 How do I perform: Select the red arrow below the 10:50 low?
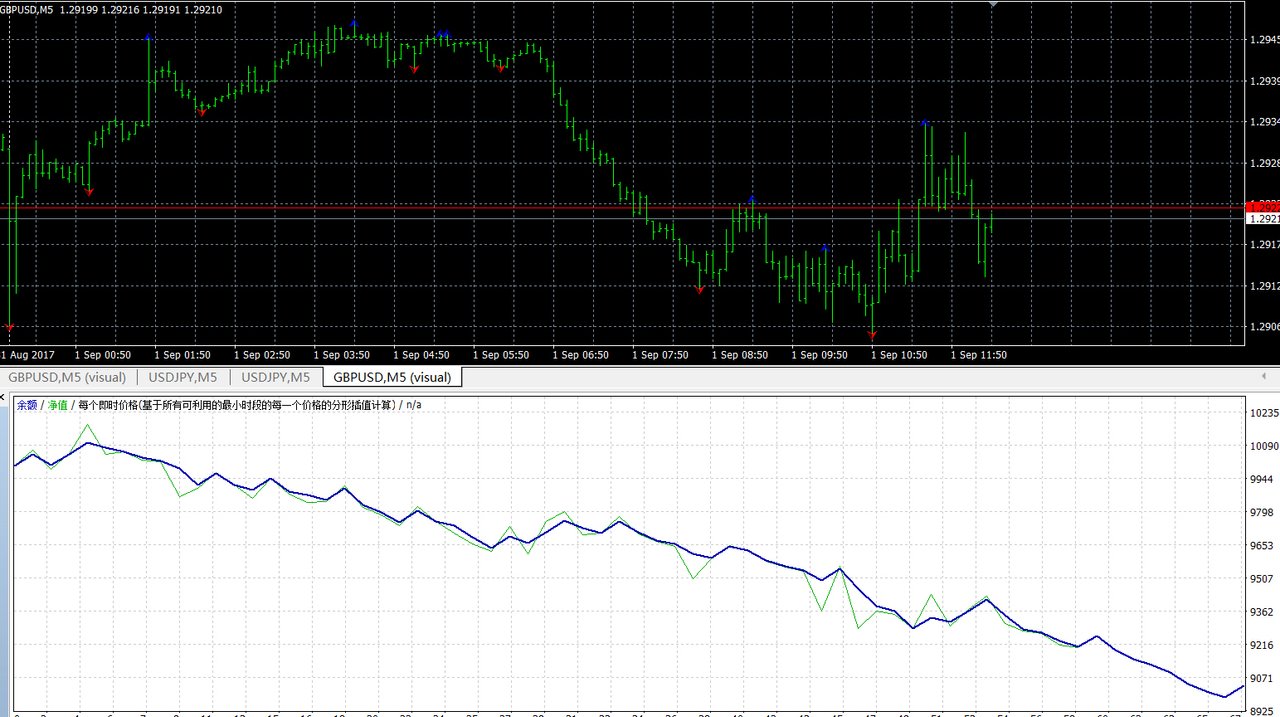pyautogui.click(x=872, y=334)
